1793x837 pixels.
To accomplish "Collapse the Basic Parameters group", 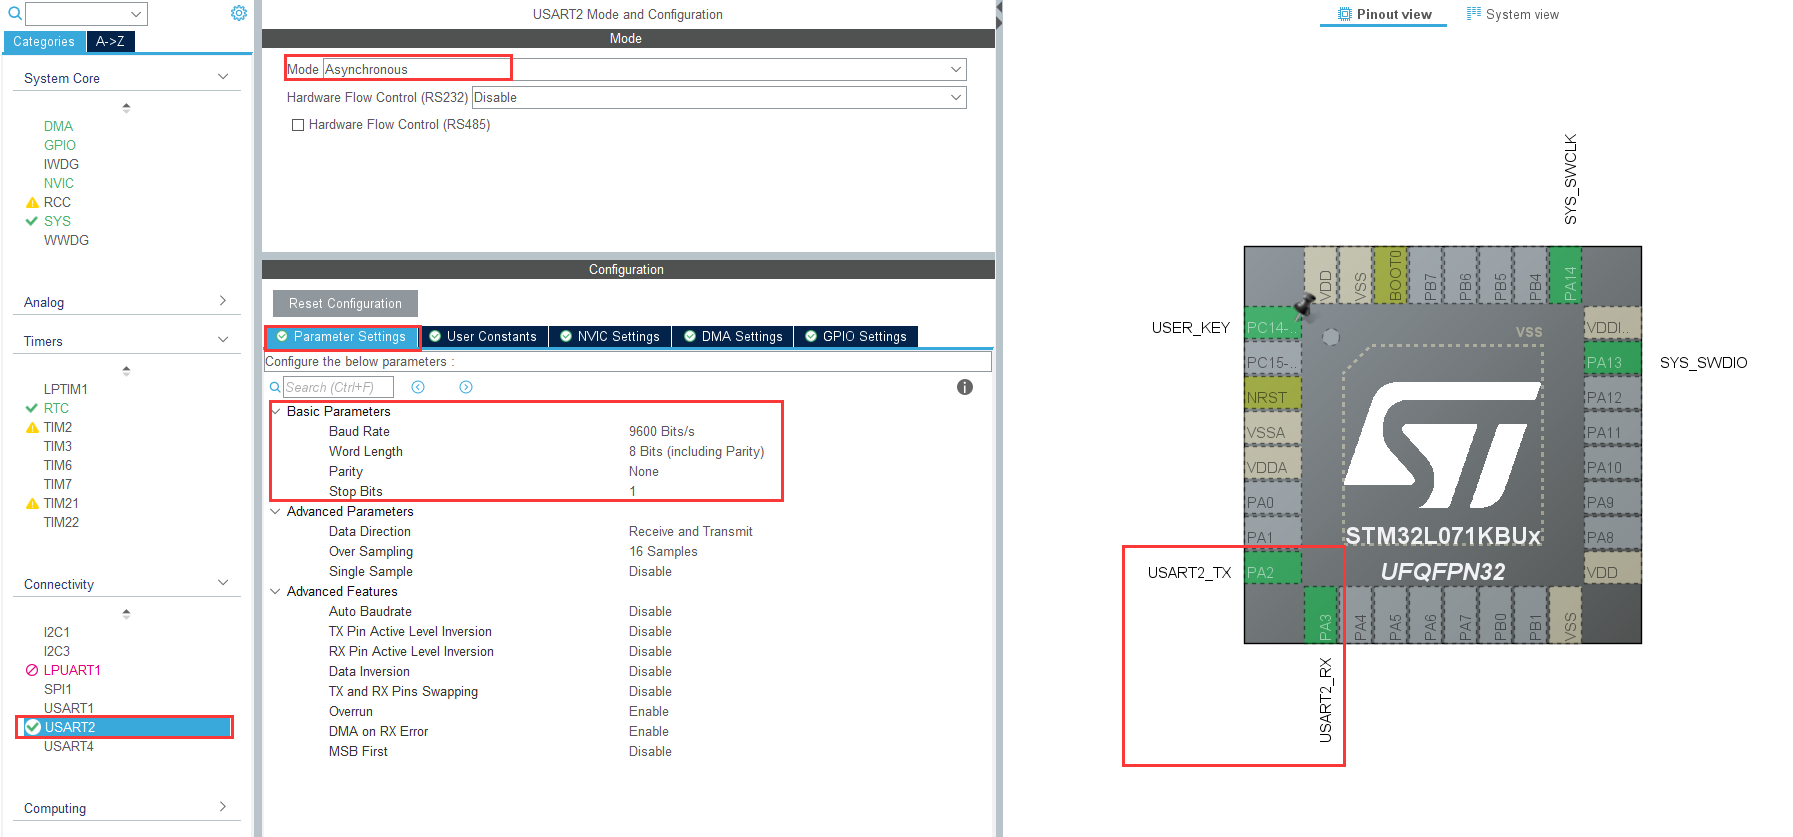I will tap(276, 411).
